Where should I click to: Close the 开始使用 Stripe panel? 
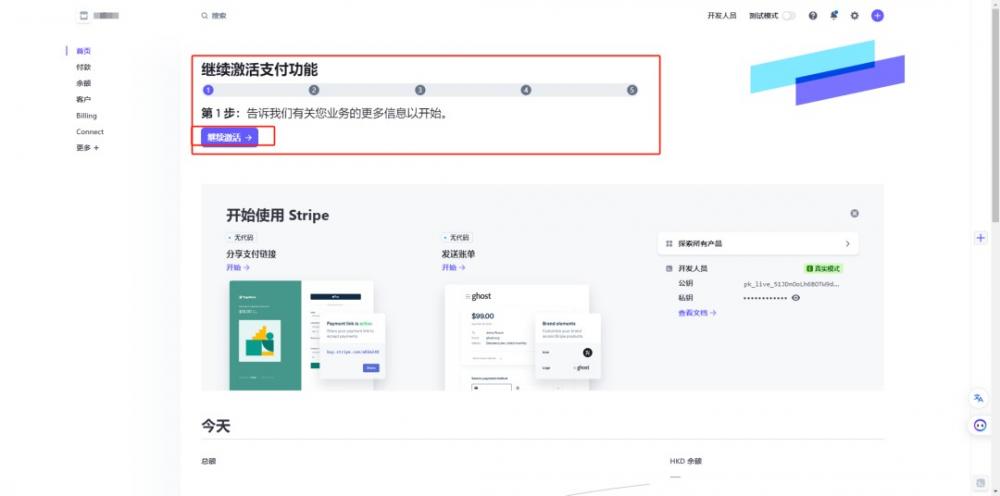click(x=855, y=214)
